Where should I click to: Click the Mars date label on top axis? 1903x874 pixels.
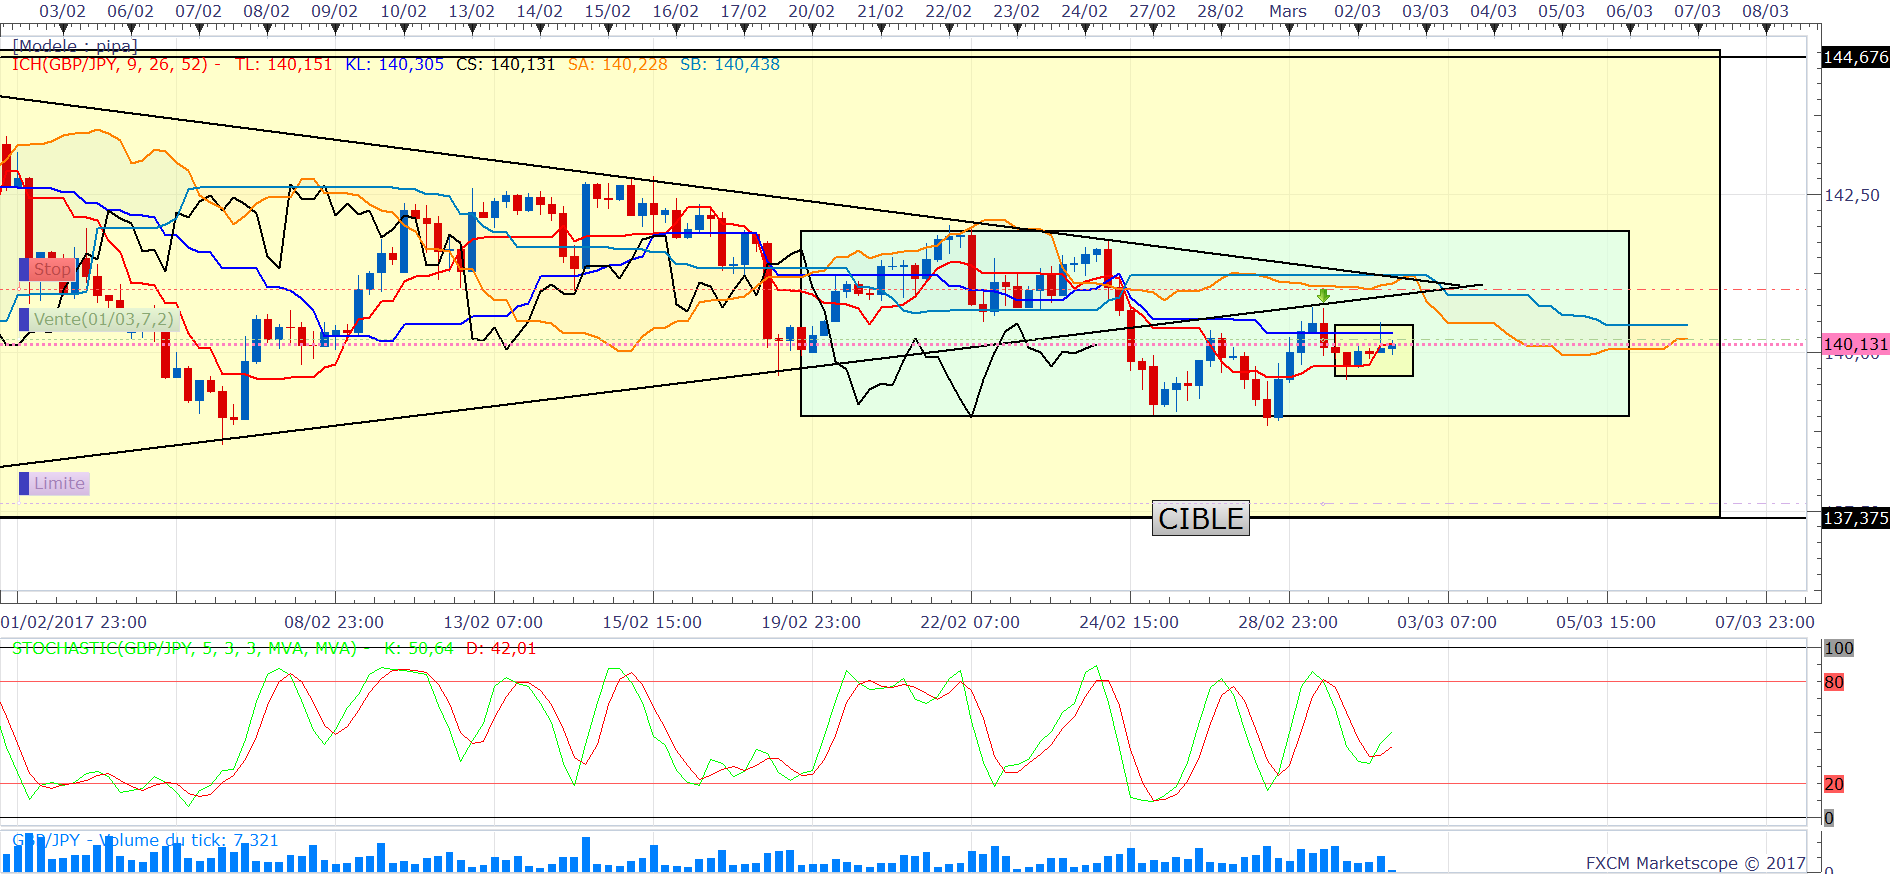(x=1288, y=11)
